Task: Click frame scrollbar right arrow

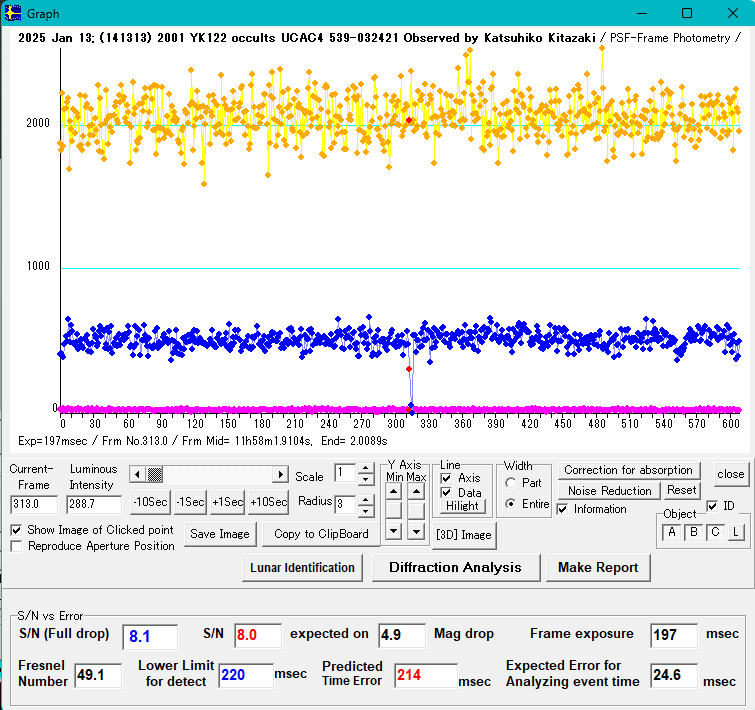Action: point(281,474)
